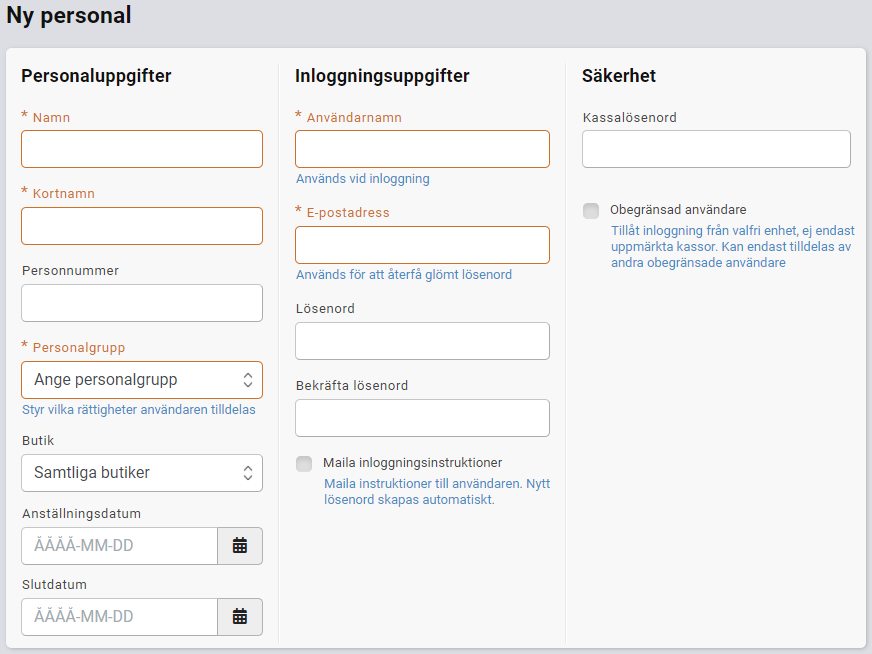Select the Bekräfta lösenord field
Image resolution: width=872 pixels, height=654 pixels.
[x=422, y=418]
